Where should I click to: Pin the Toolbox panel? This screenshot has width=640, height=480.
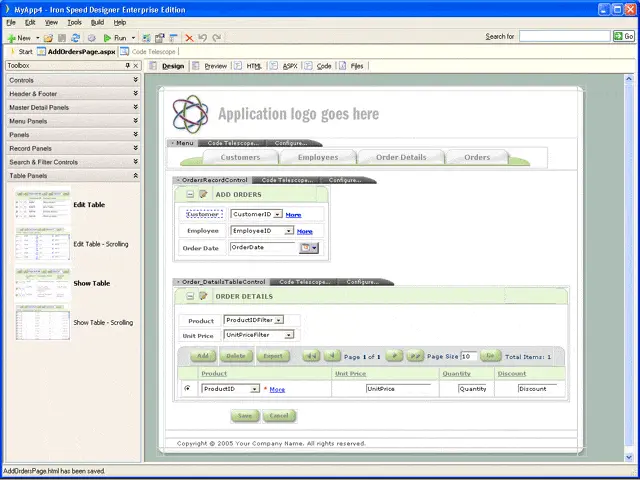click(x=127, y=65)
